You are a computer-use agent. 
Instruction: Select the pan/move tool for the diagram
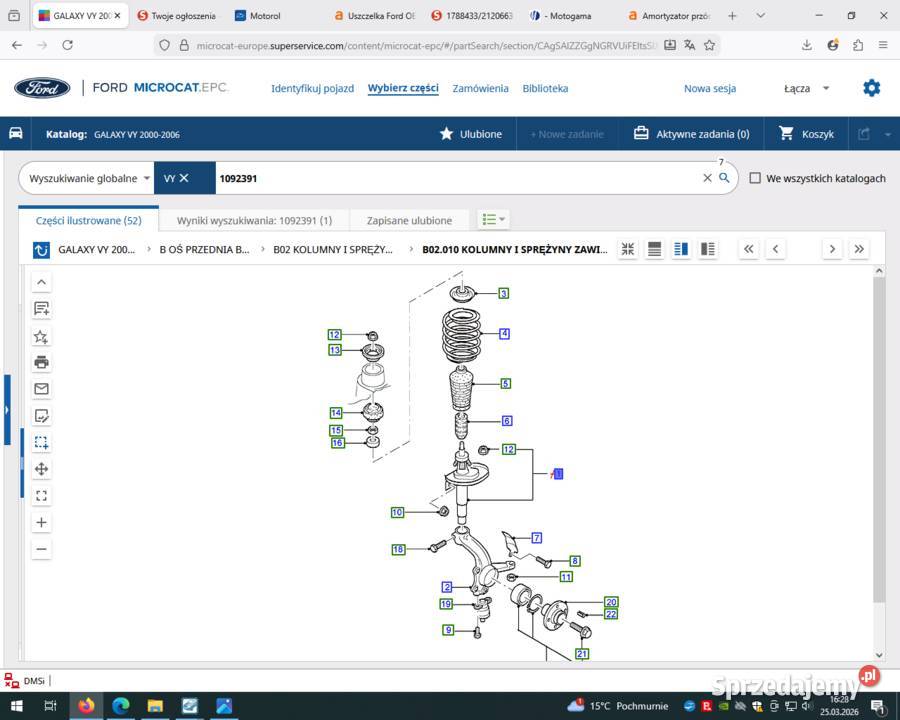pyautogui.click(x=41, y=469)
